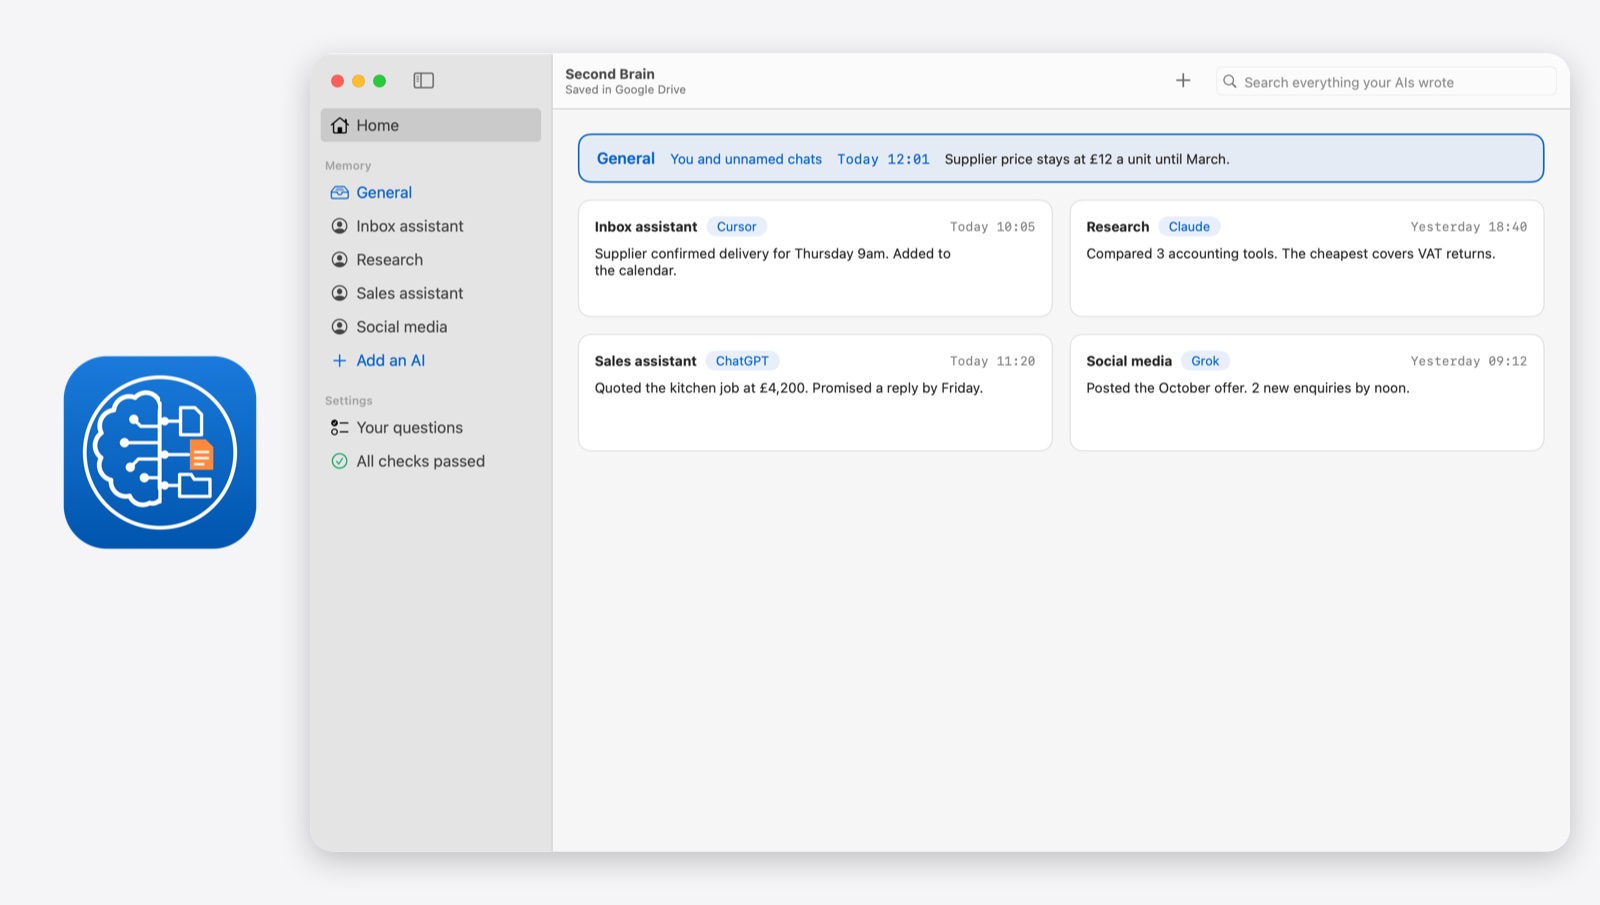
Task: Click the Claude tag on Research card
Action: 1189,227
